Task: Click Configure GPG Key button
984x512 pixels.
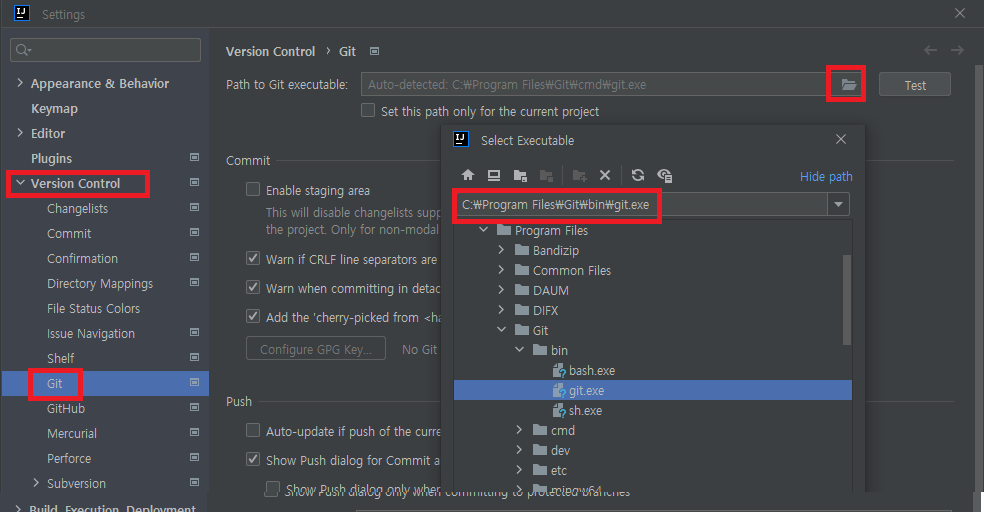Action: tap(316, 349)
